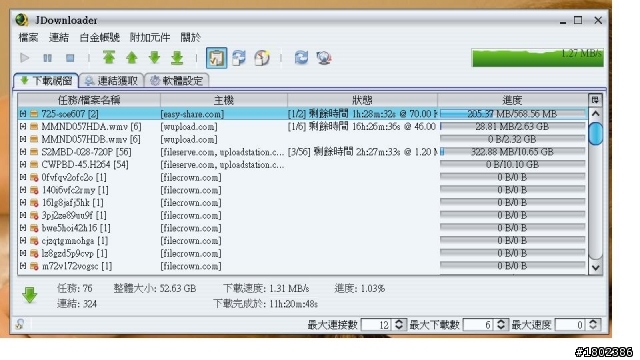The image size is (640, 360).
Task: Click progress bar of 725-soe607 row
Action: [x=512, y=114]
